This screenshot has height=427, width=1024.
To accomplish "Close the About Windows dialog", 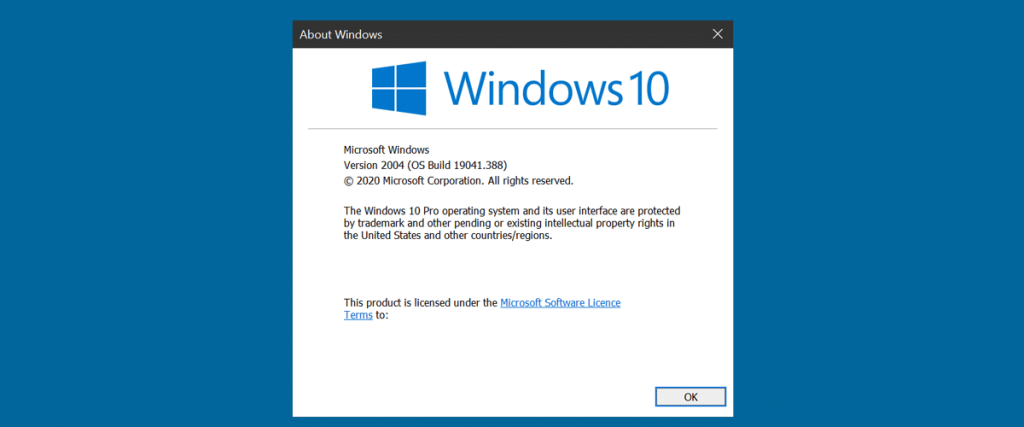I will coord(717,34).
